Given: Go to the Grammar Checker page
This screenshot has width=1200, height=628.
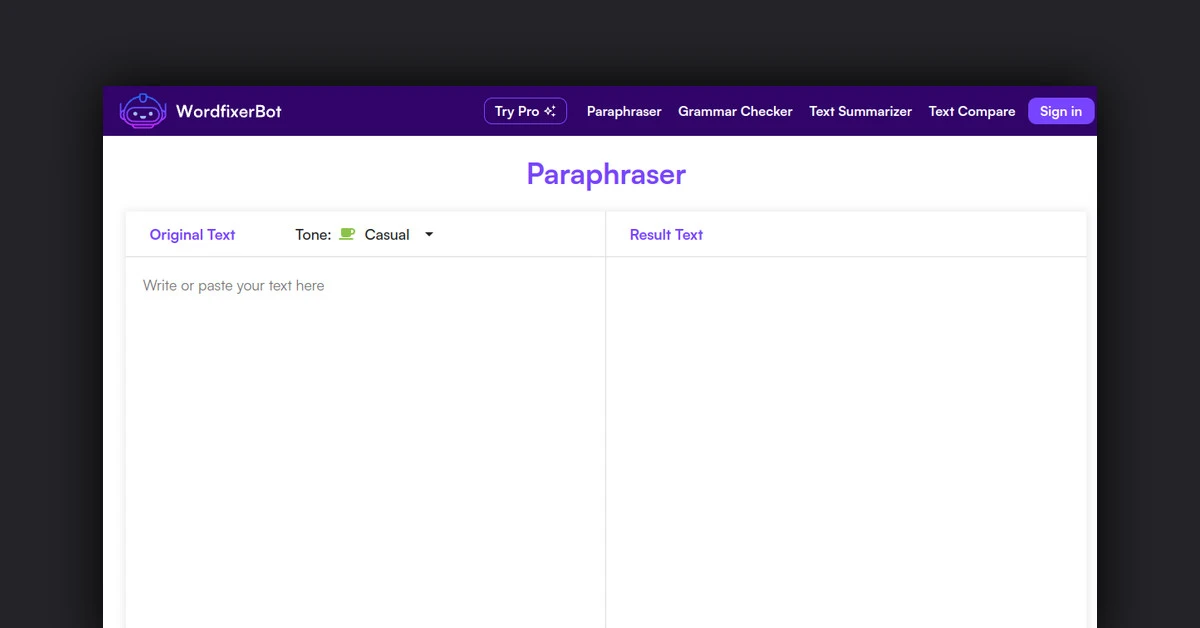Looking at the screenshot, I should (x=735, y=112).
